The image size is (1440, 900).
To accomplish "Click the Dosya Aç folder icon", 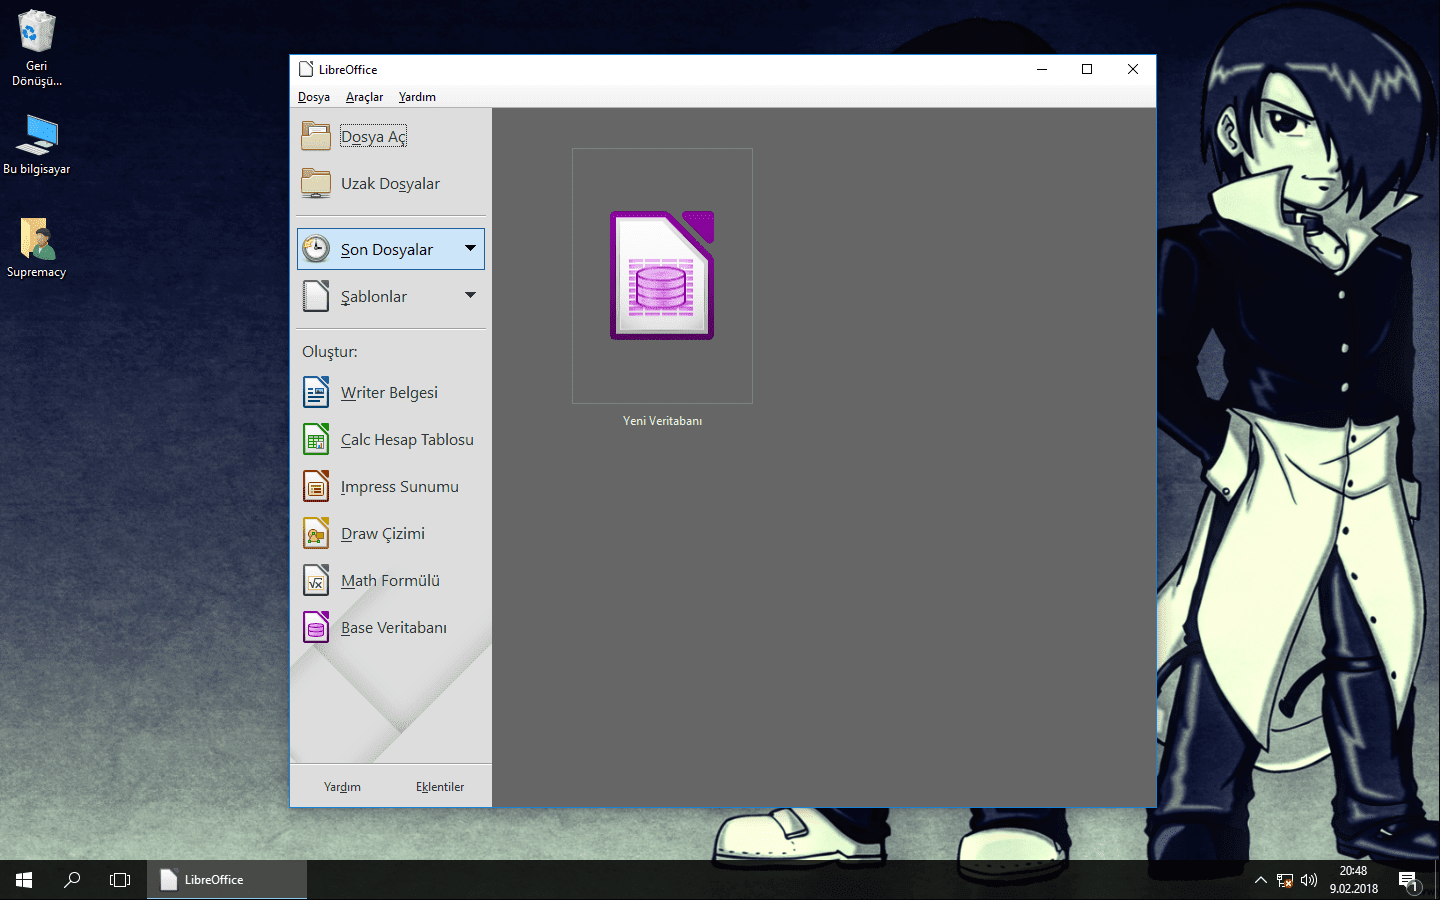I will (x=316, y=136).
